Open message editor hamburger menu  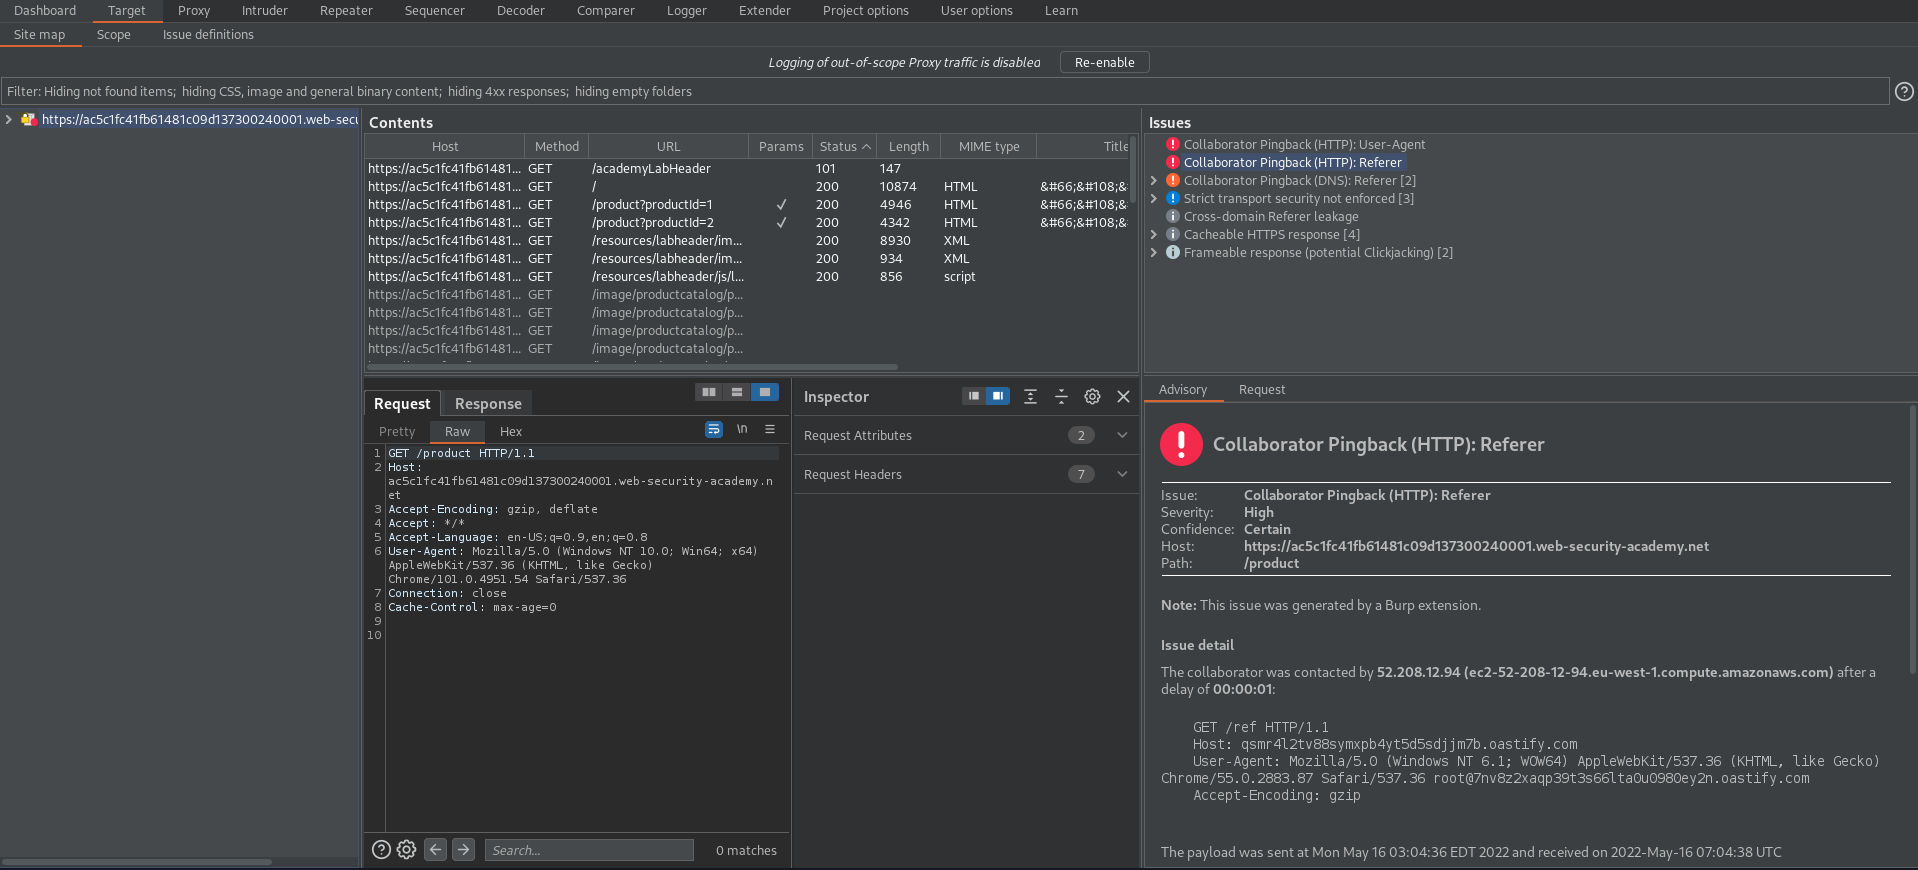click(x=770, y=429)
